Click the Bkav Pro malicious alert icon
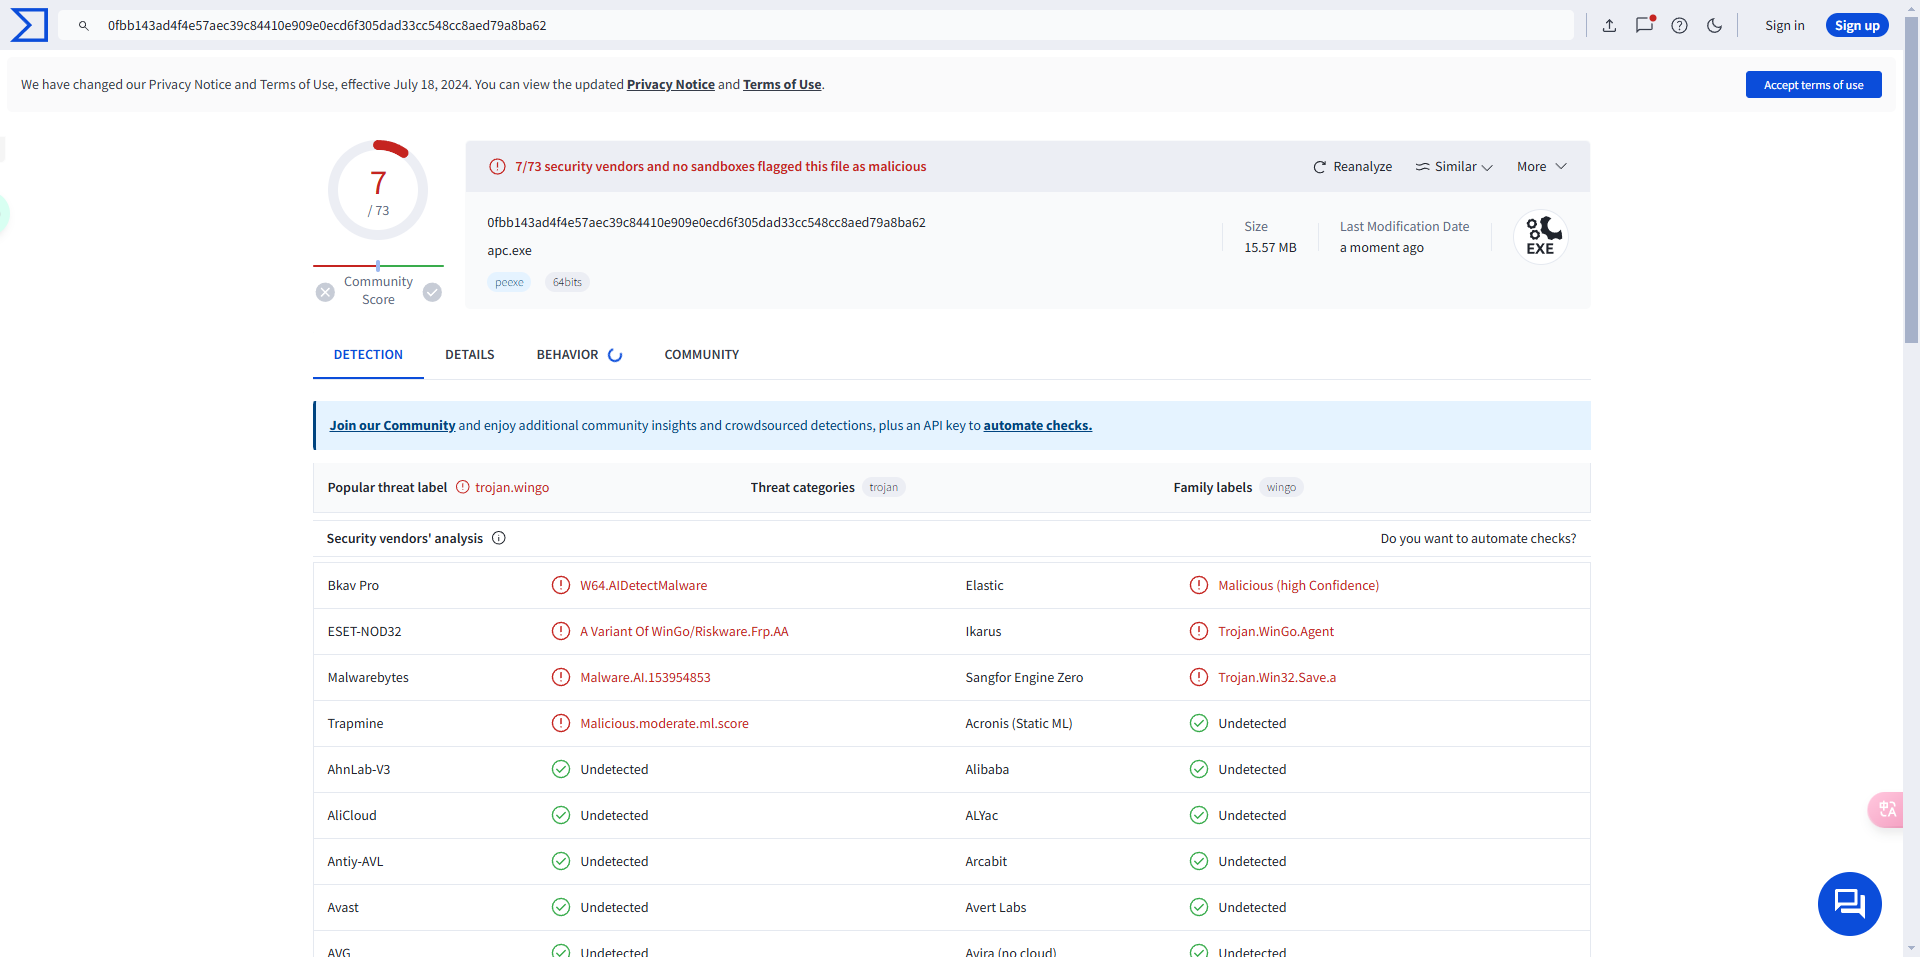Screen dimensions: 1920x957 click(561, 585)
